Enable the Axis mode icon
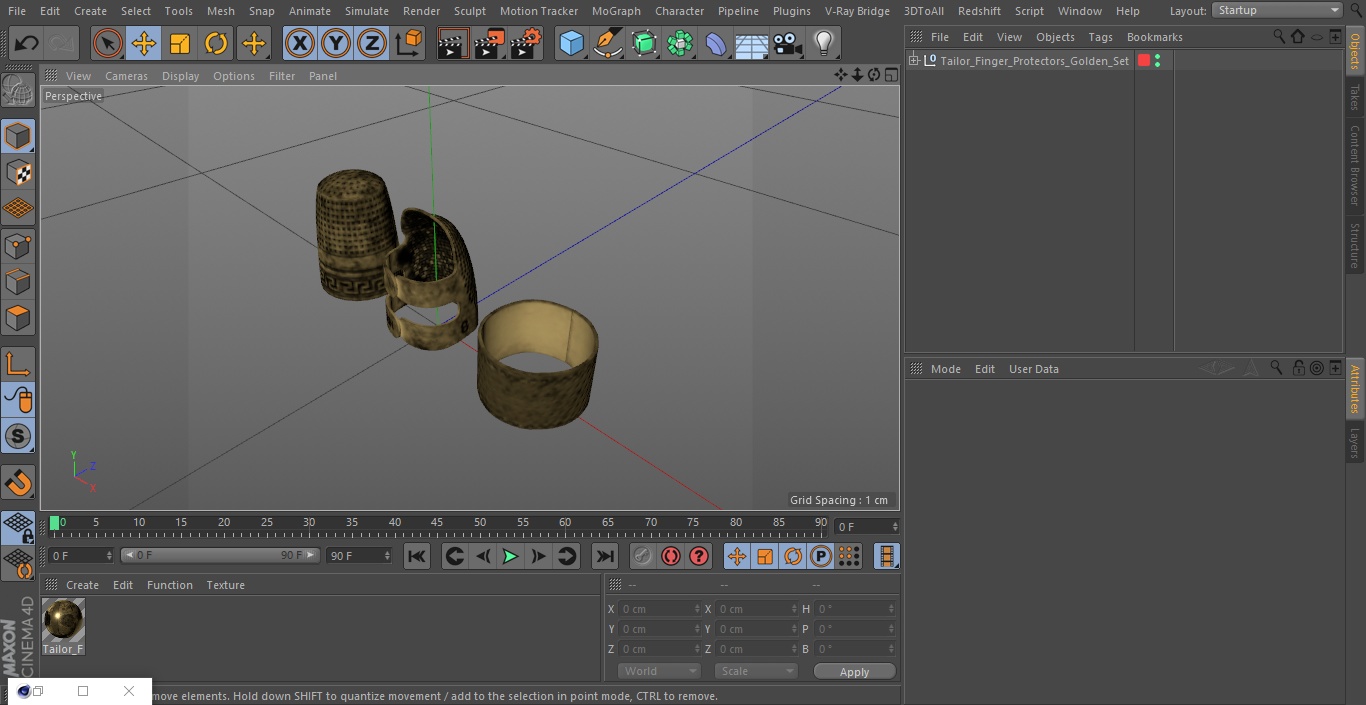 [18, 364]
